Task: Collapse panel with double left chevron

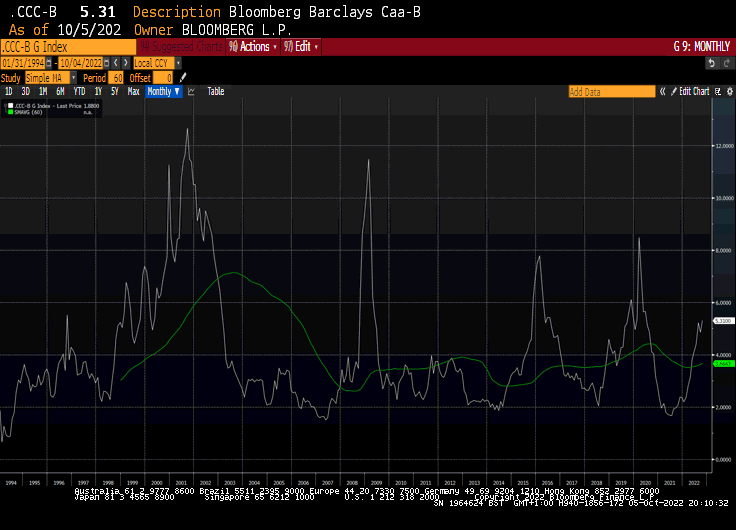Action: [x=662, y=92]
